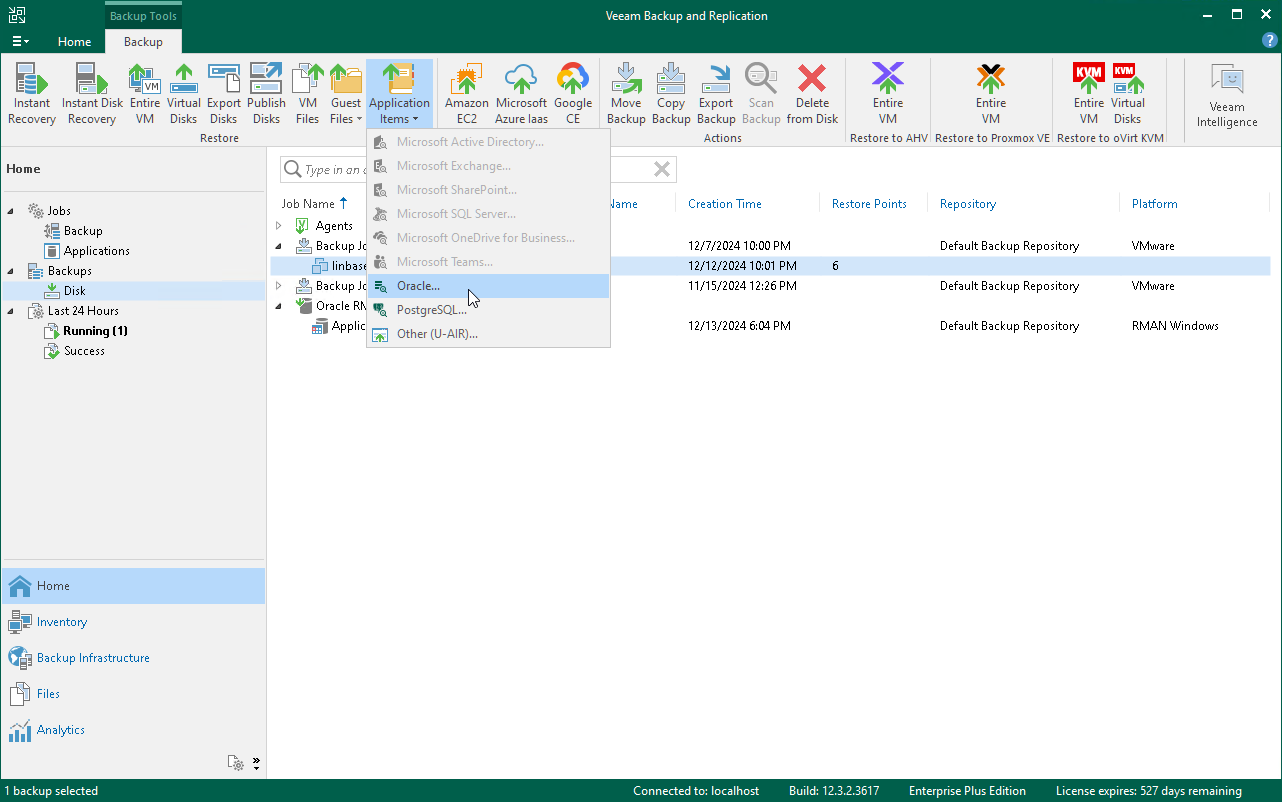Restore Entire VM to AHV
This screenshot has width=1282, height=802.
[888, 94]
